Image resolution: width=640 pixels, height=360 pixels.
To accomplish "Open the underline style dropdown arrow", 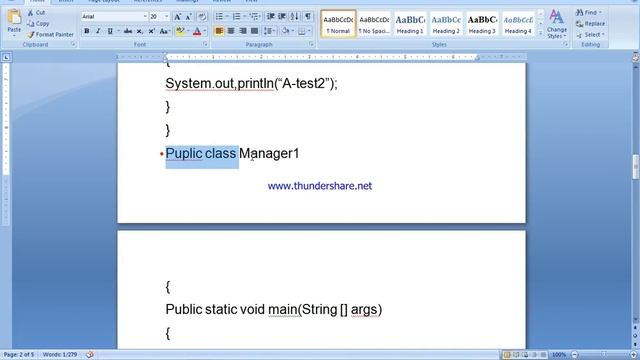I will [x=118, y=31].
